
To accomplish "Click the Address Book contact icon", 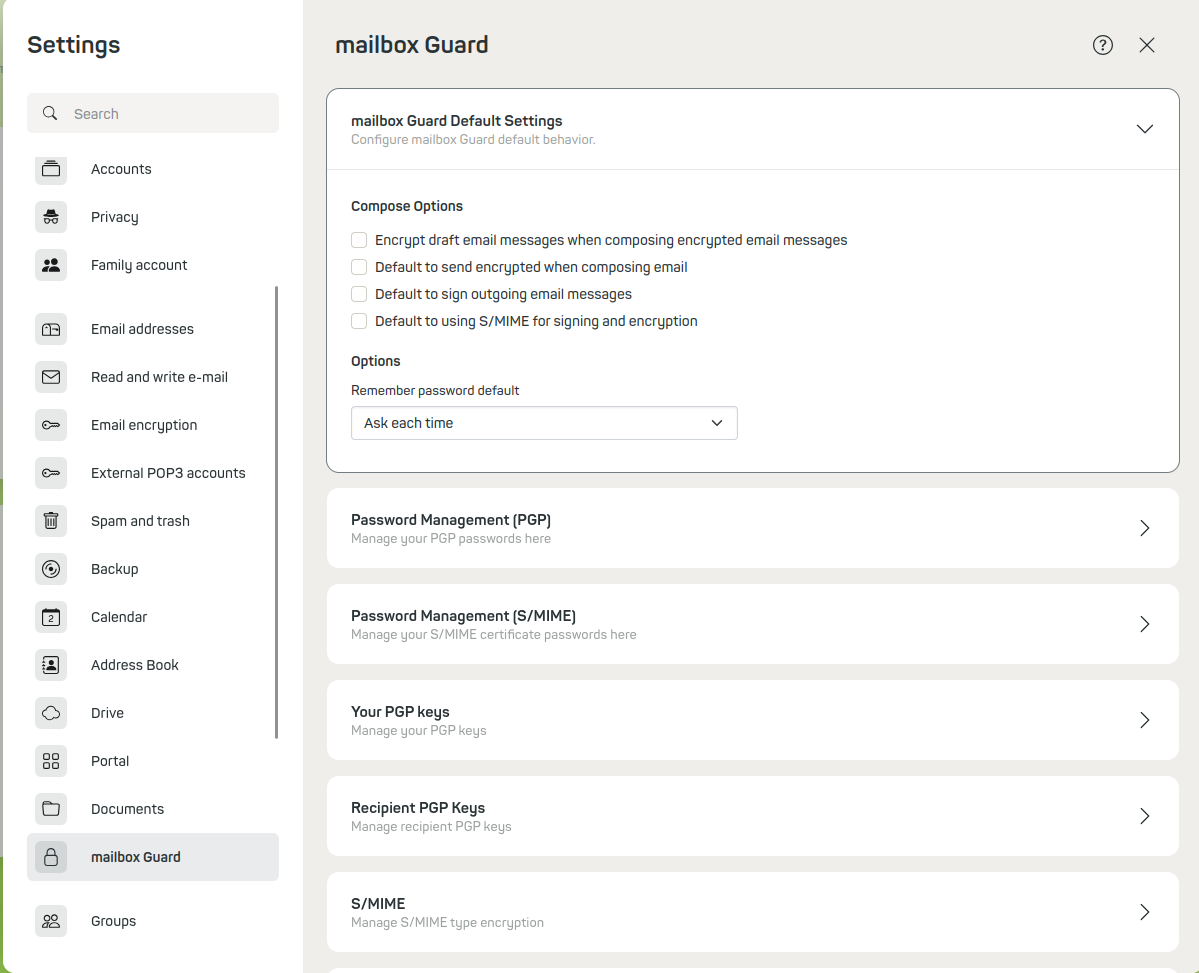I will (51, 665).
